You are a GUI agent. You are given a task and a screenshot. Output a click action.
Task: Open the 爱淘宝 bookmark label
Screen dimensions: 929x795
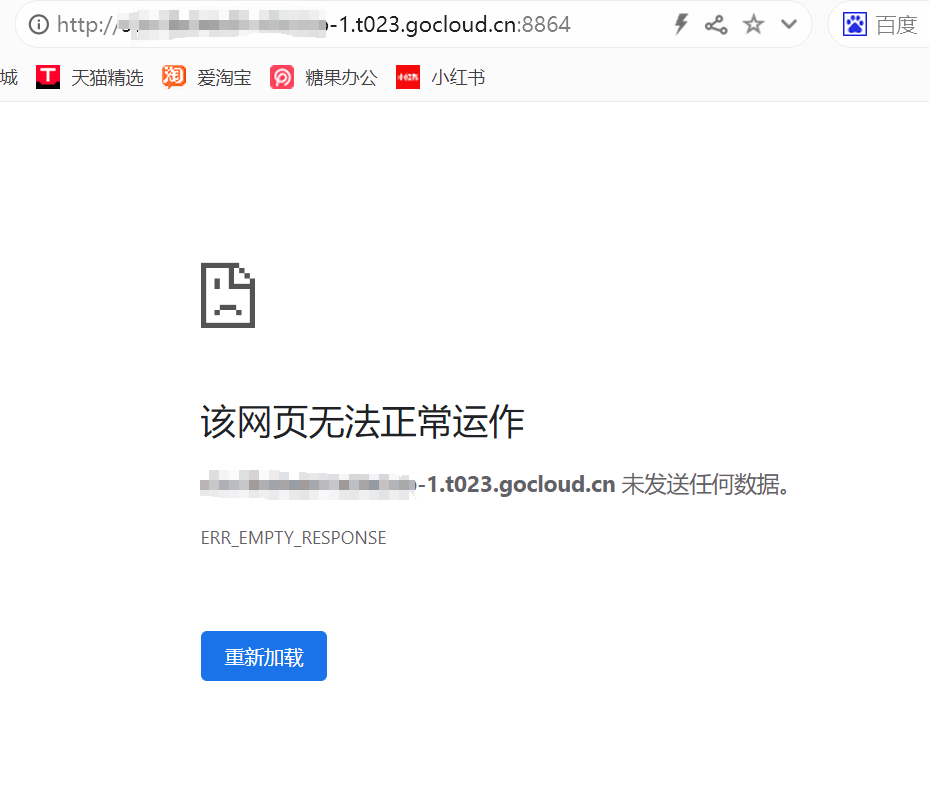[x=224, y=77]
